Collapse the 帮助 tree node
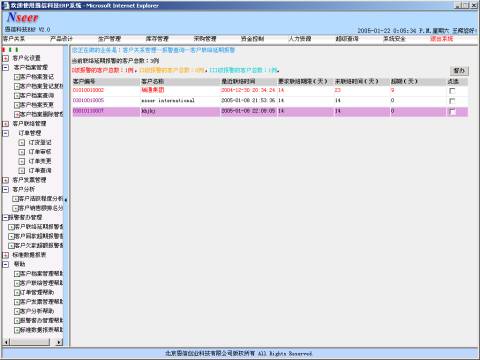The height and width of the screenshot is (360, 480). pos(6,264)
